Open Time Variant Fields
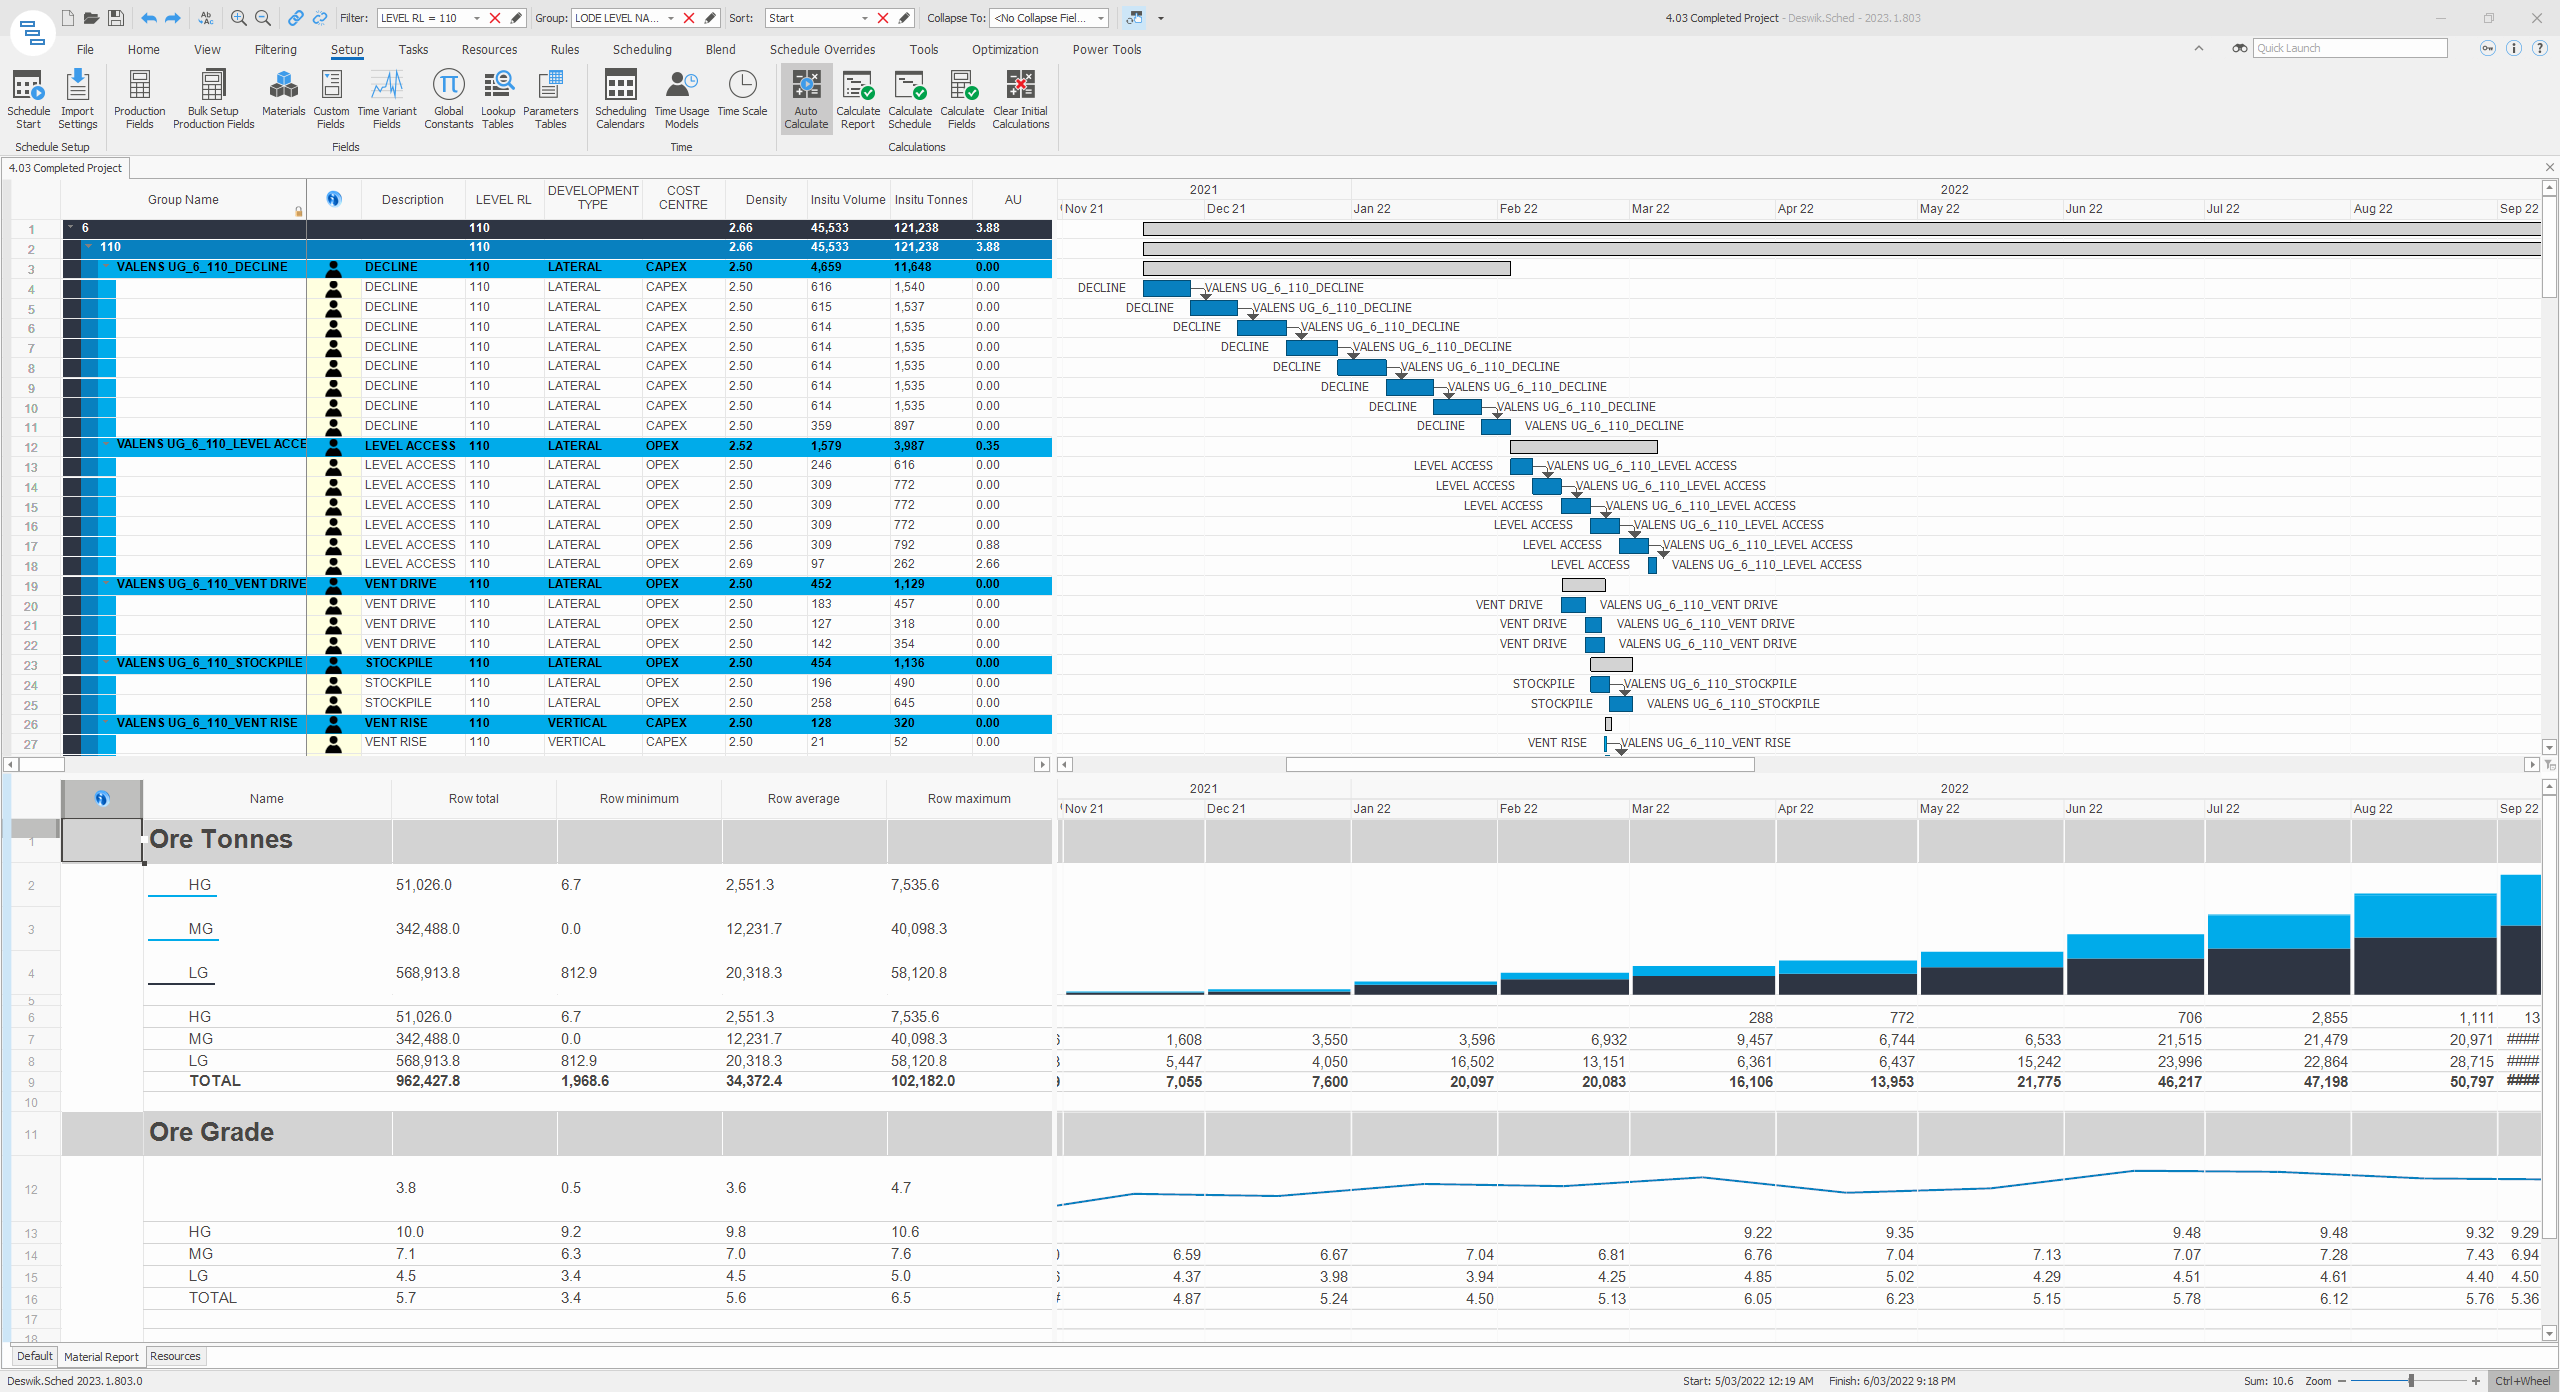The height and width of the screenshot is (1392, 2560). pos(387,99)
